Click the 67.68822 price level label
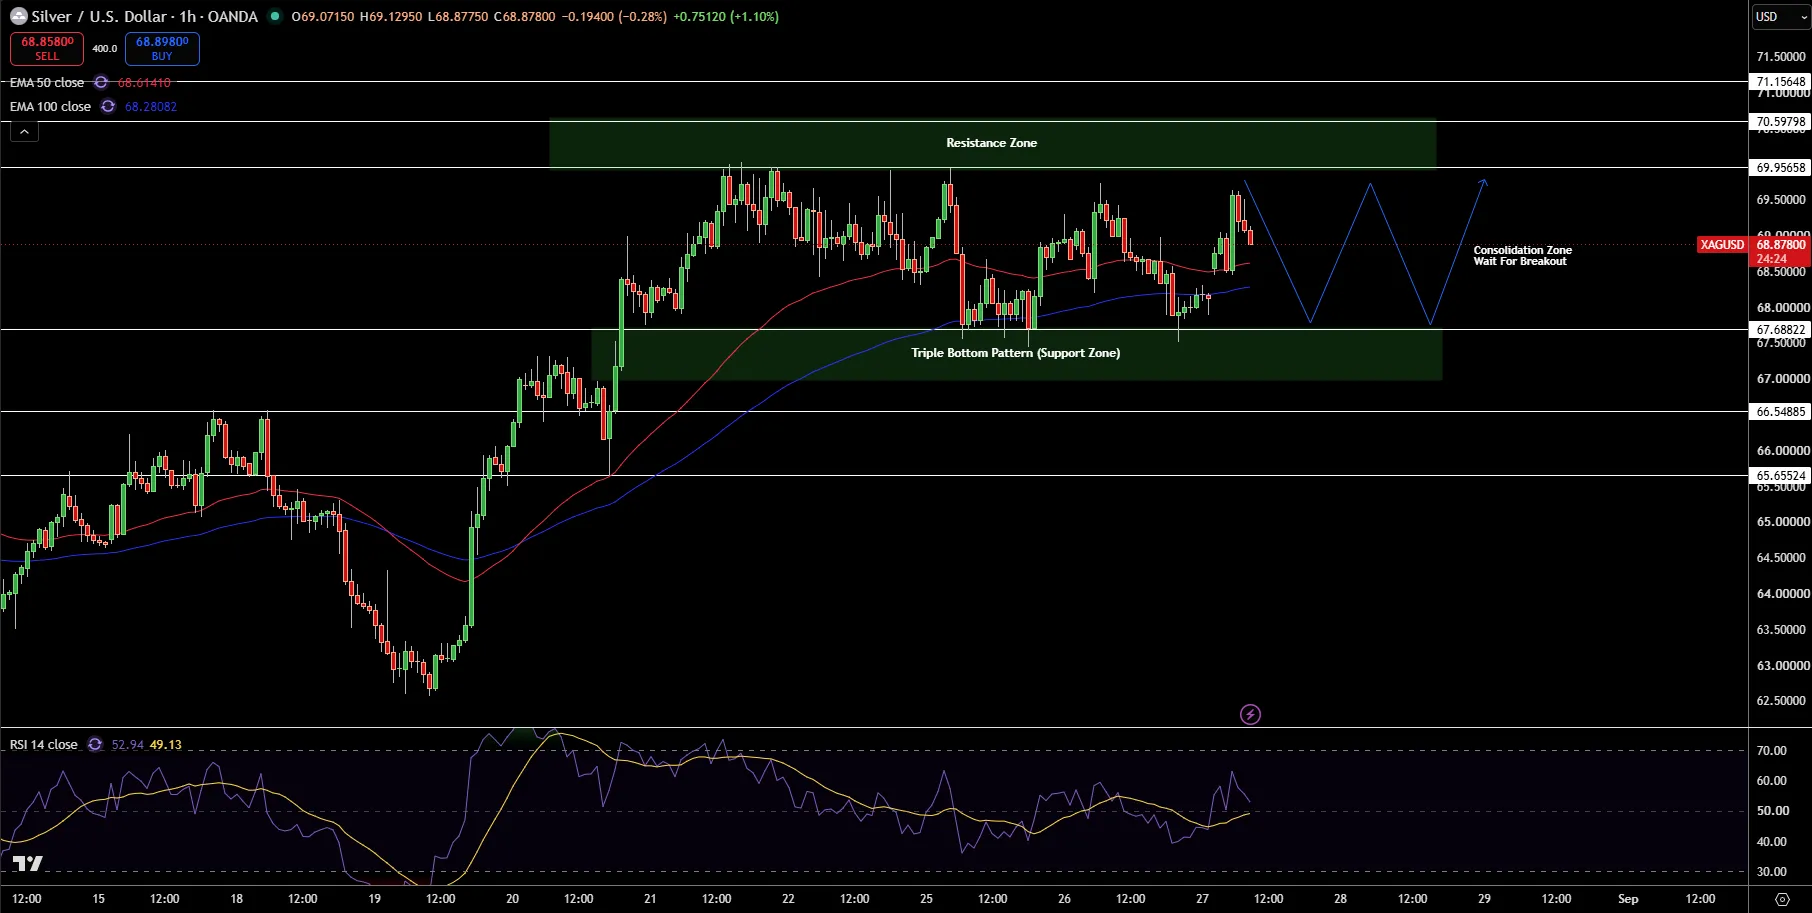Screen dimensions: 1812x913 [1781, 330]
